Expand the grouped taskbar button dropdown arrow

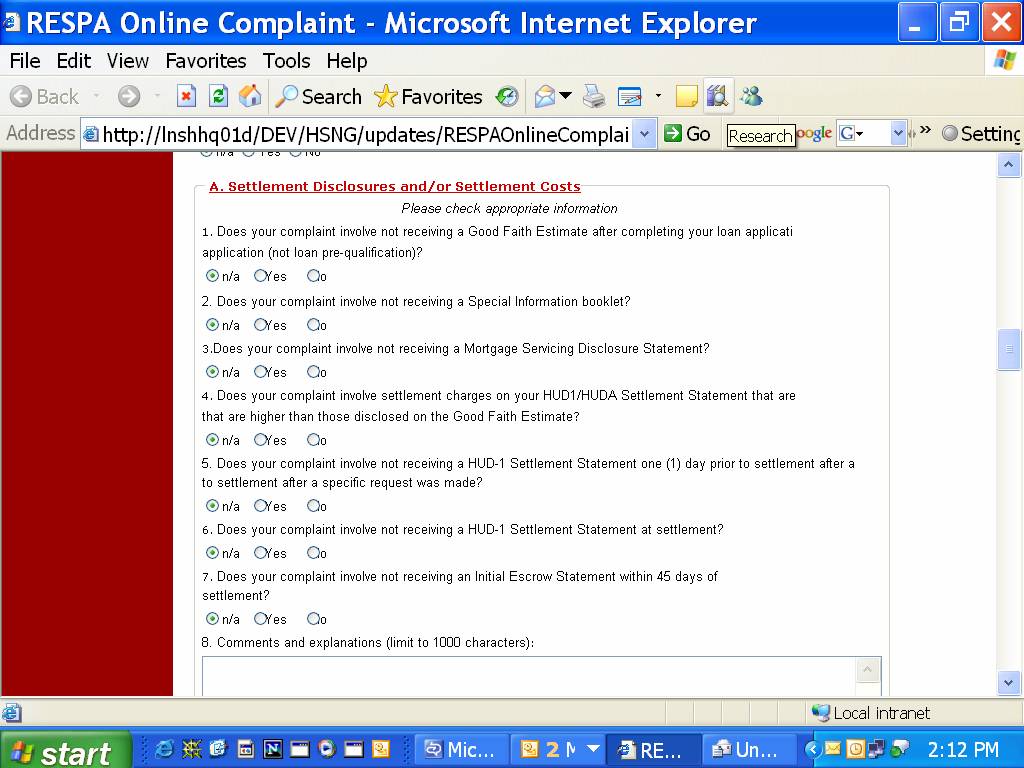(x=593, y=750)
